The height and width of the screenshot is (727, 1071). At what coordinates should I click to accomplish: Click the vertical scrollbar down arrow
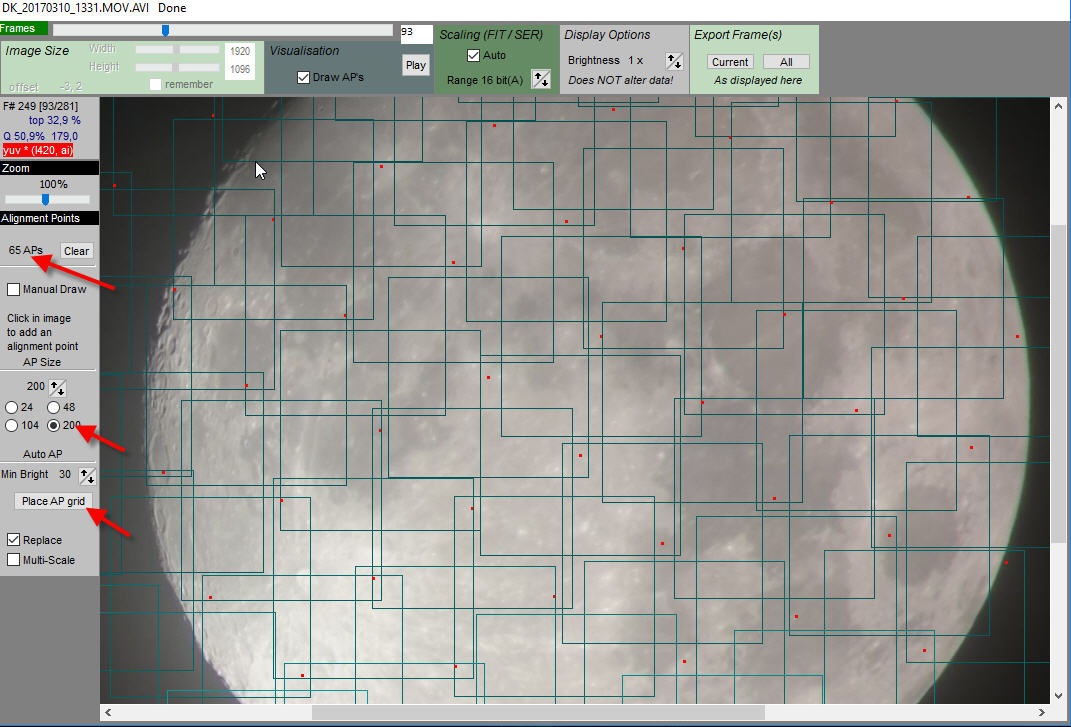1060,695
